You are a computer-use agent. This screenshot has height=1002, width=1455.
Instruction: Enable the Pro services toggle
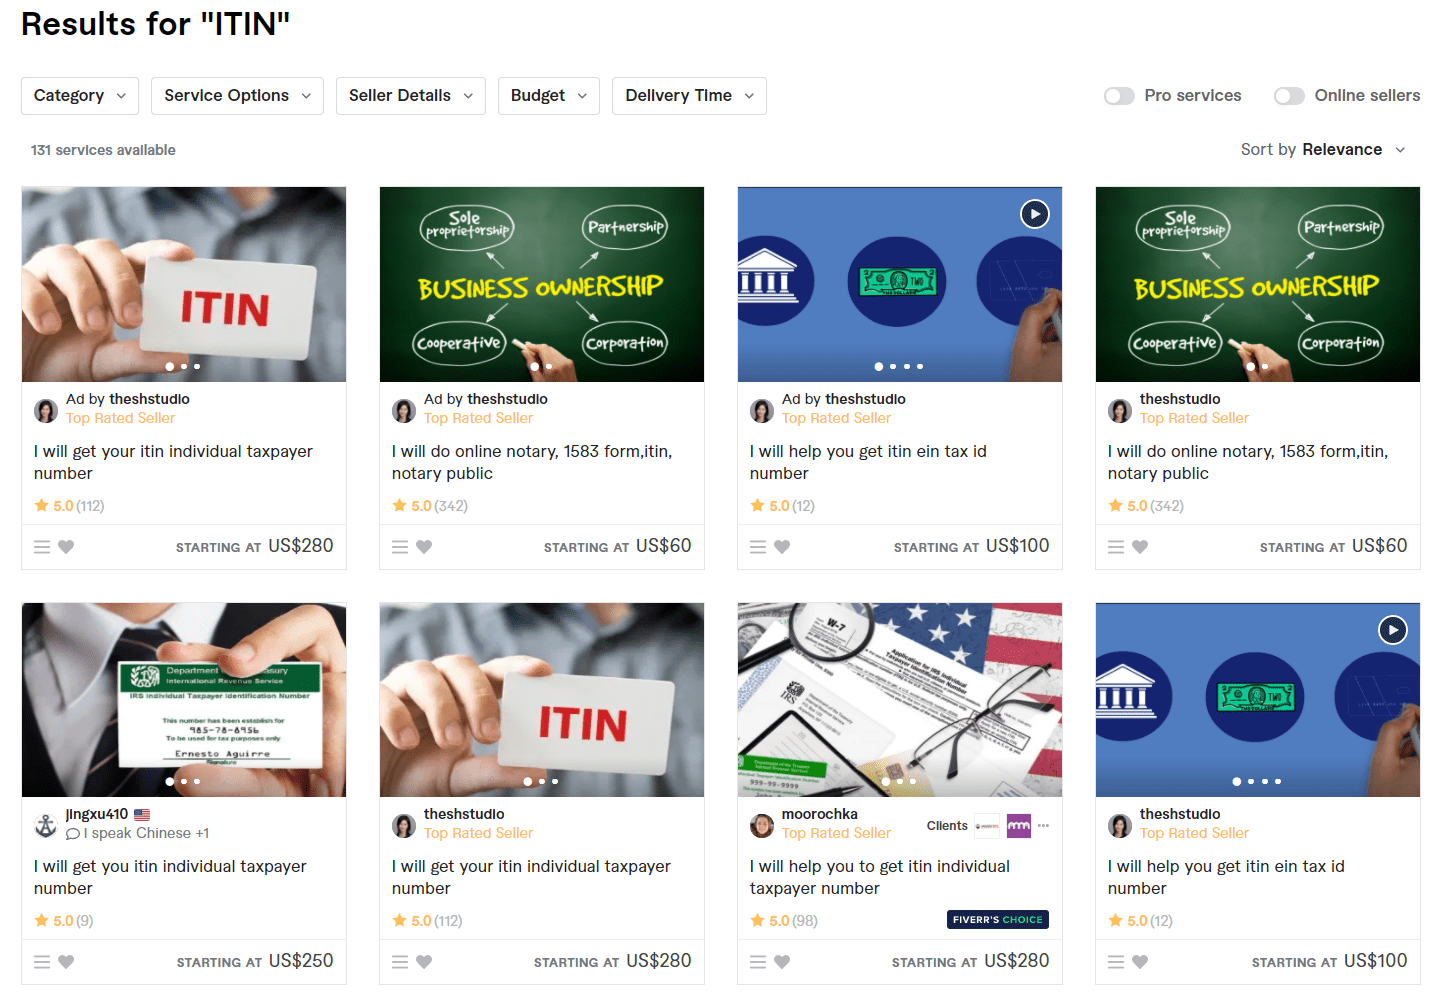click(1119, 96)
